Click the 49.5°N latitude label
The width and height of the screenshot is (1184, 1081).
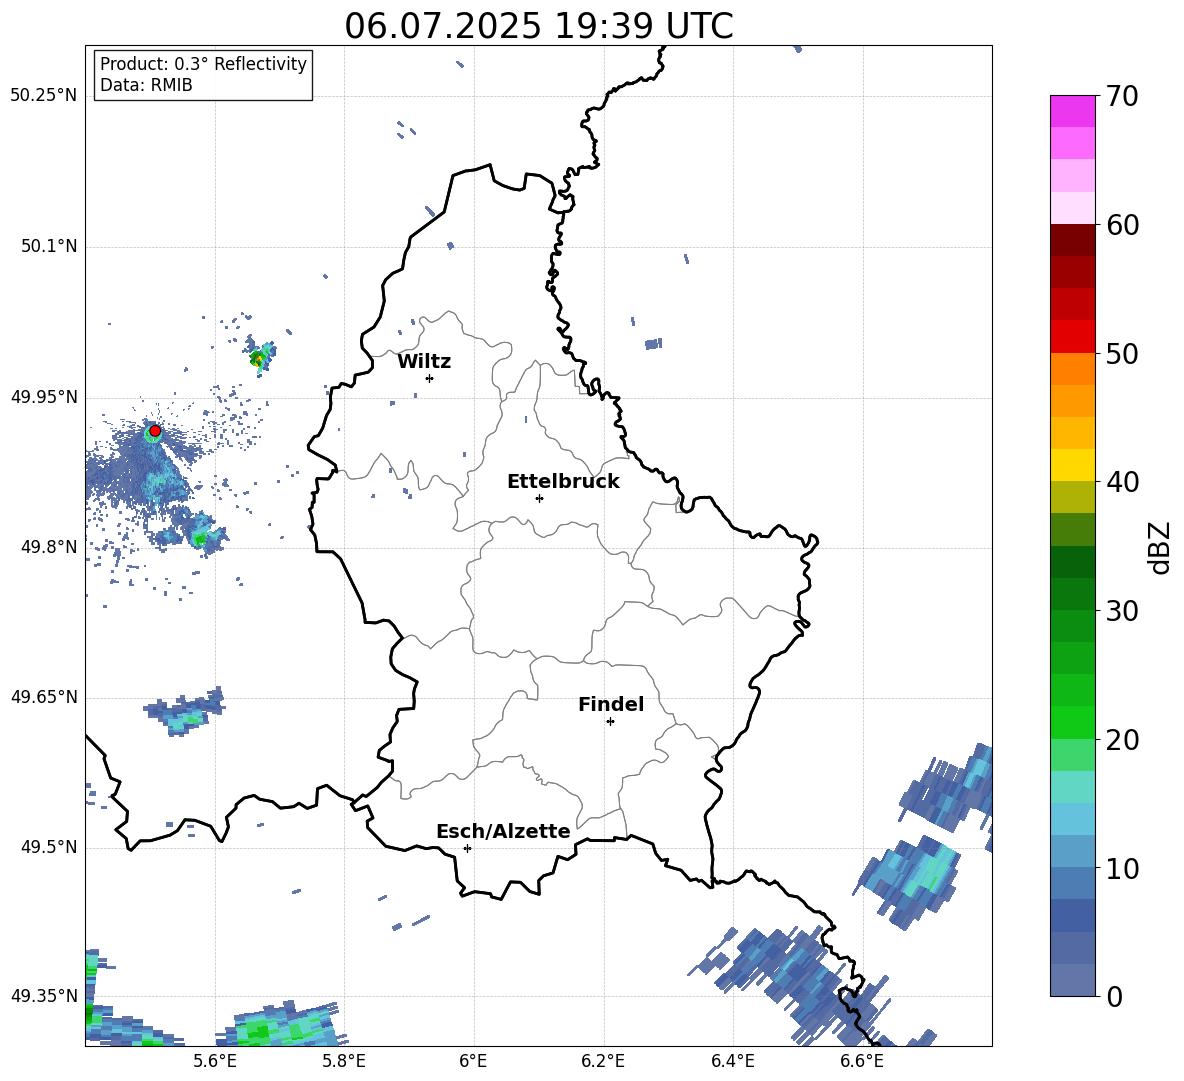[x=49, y=846]
